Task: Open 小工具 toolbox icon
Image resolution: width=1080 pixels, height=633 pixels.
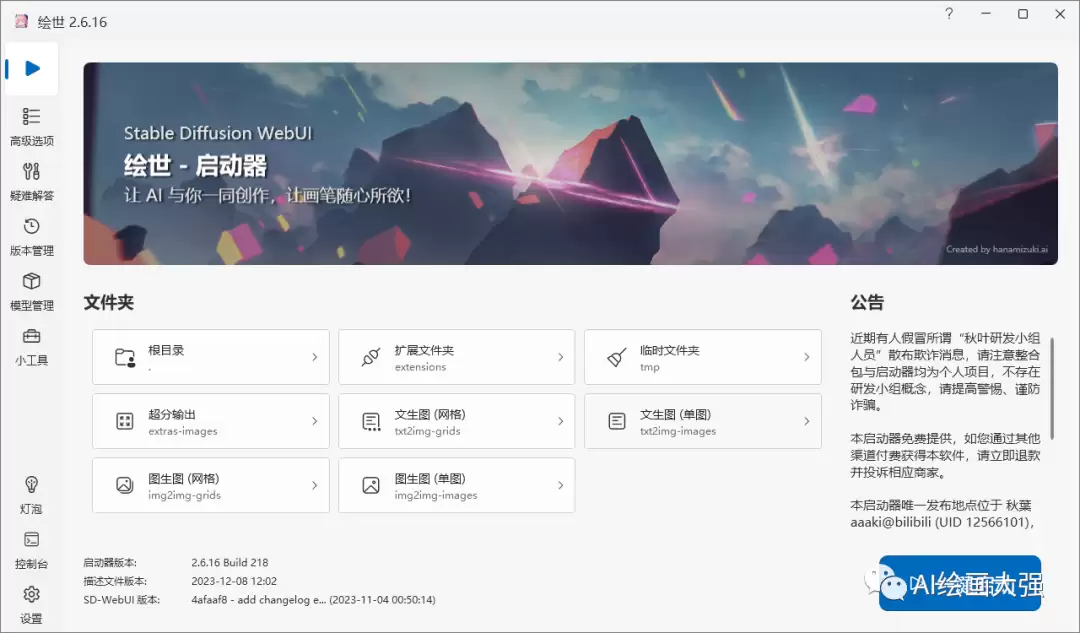Action: 31,336
